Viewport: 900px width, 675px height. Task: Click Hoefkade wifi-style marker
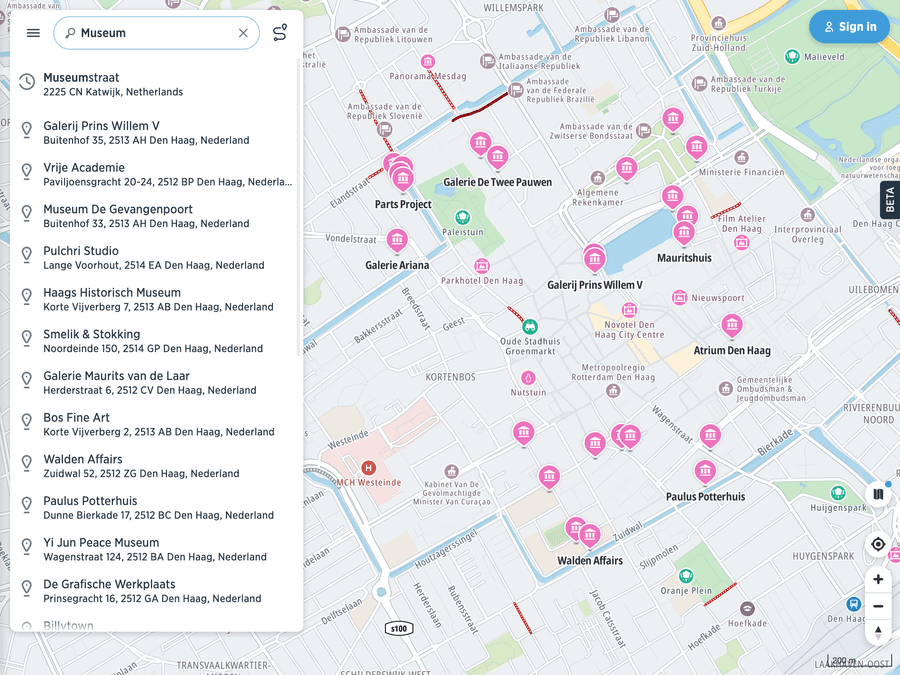pyautogui.click(x=747, y=608)
